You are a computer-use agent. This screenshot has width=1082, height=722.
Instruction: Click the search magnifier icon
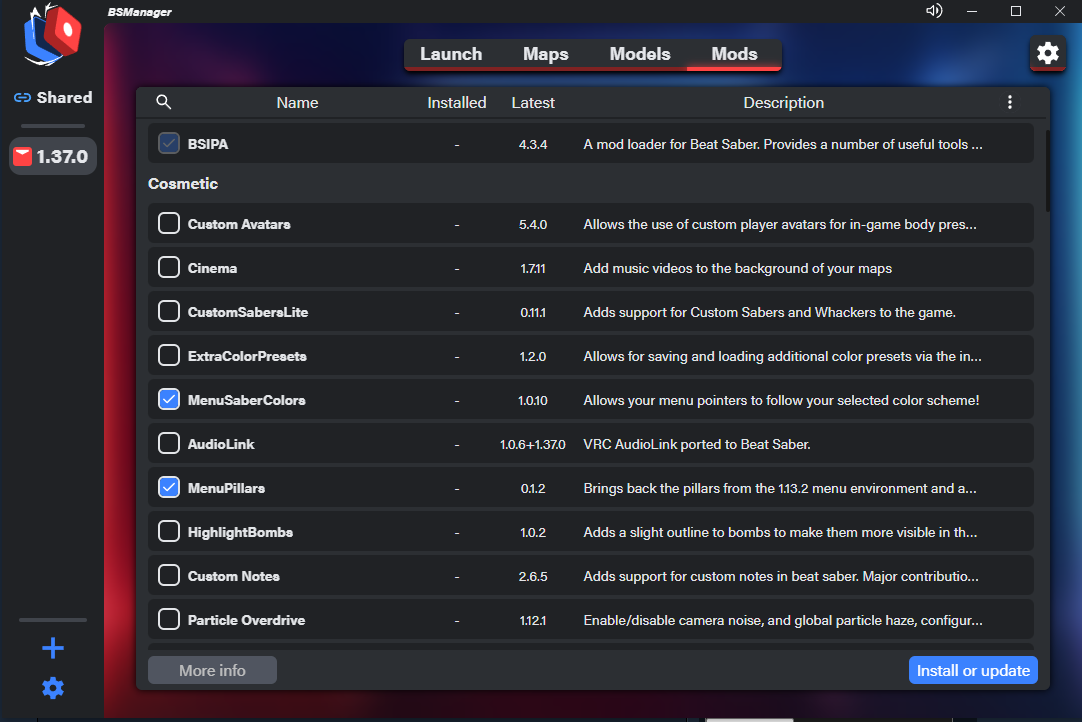[x=164, y=102]
